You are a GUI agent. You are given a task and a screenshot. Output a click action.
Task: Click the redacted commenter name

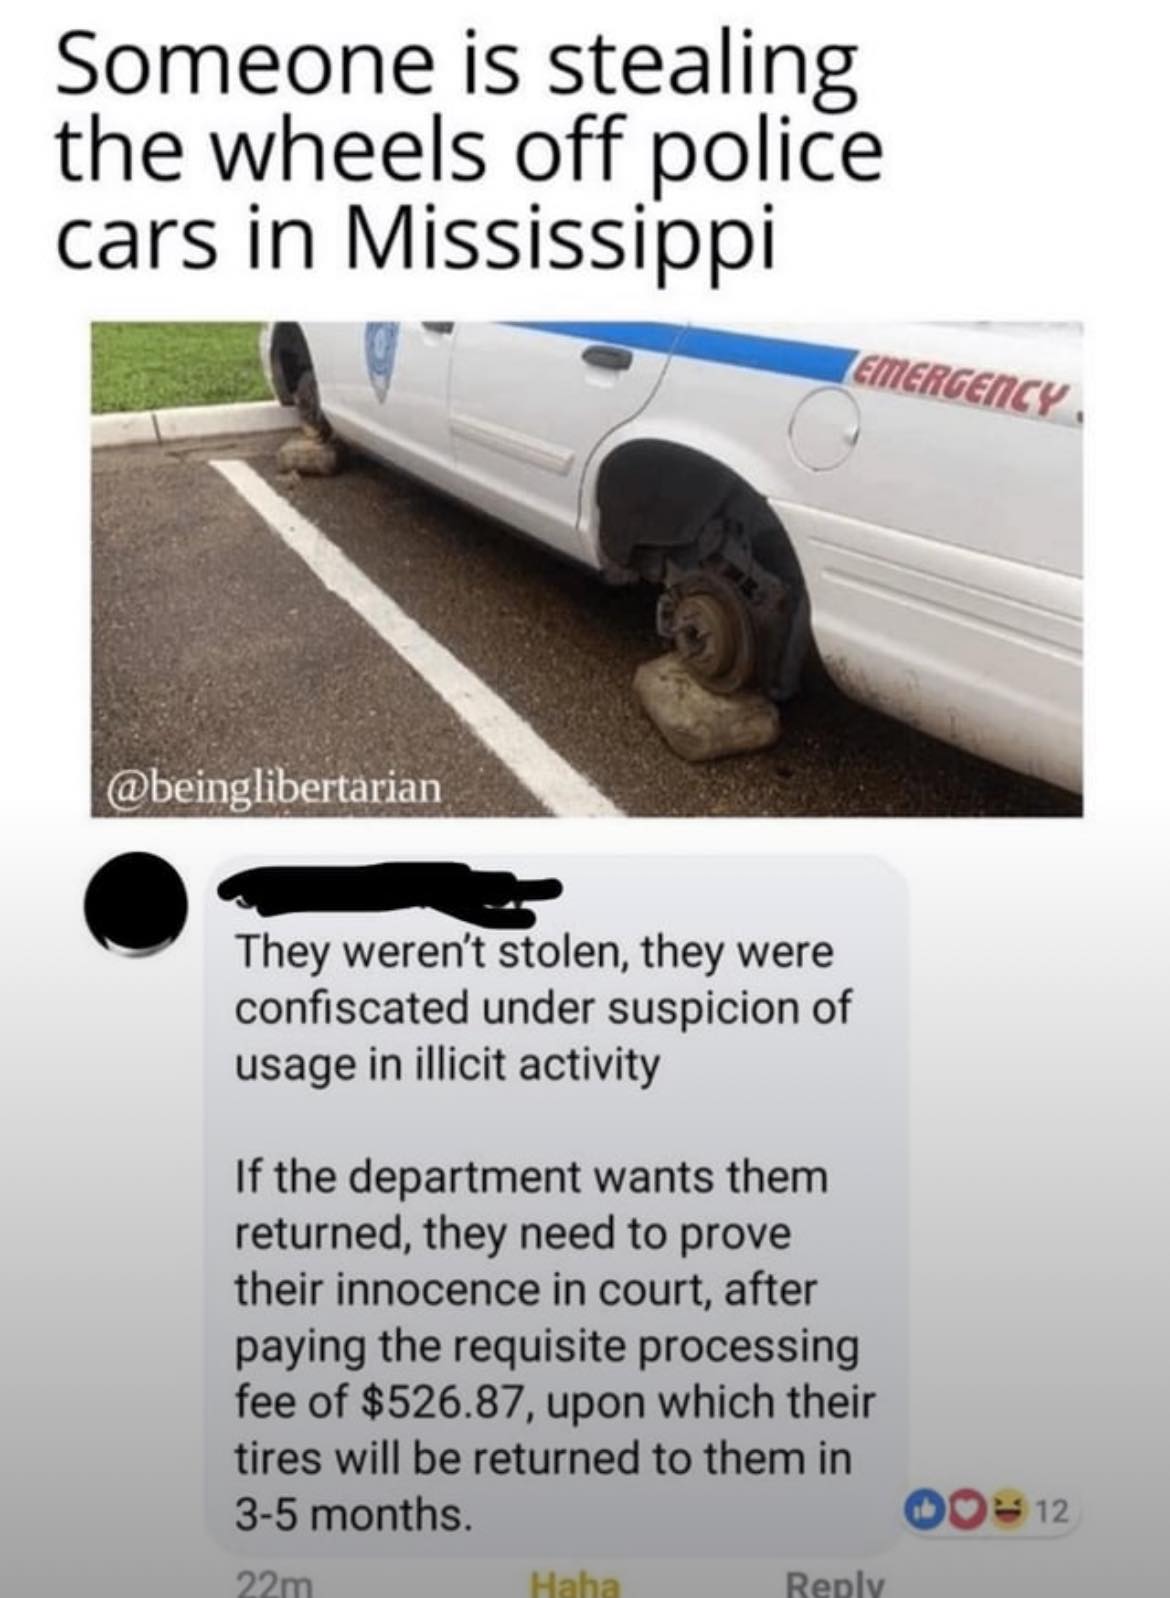coord(390,890)
